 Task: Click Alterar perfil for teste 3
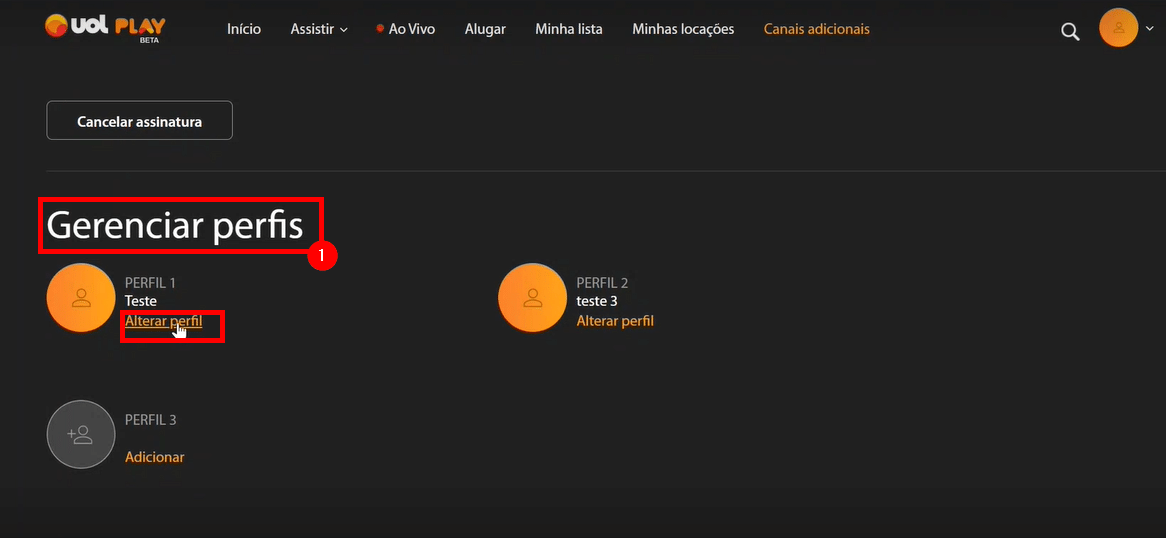coord(615,321)
